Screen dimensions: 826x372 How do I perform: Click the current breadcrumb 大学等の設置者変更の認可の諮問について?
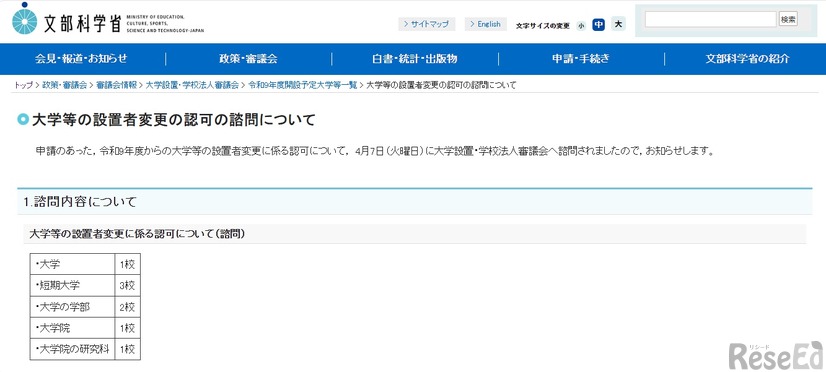[x=441, y=85]
